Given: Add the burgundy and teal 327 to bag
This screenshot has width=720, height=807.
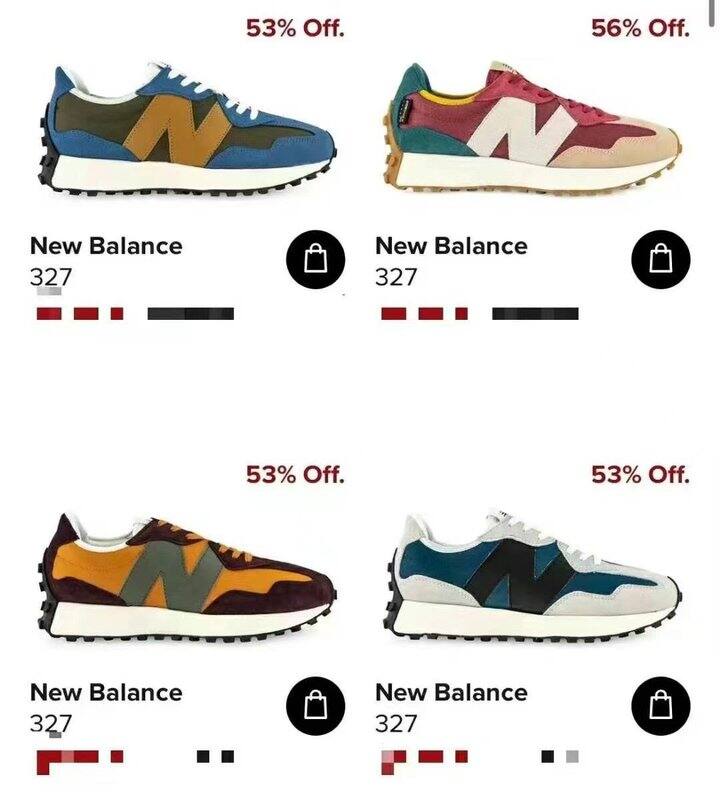Looking at the screenshot, I should coord(661,259).
